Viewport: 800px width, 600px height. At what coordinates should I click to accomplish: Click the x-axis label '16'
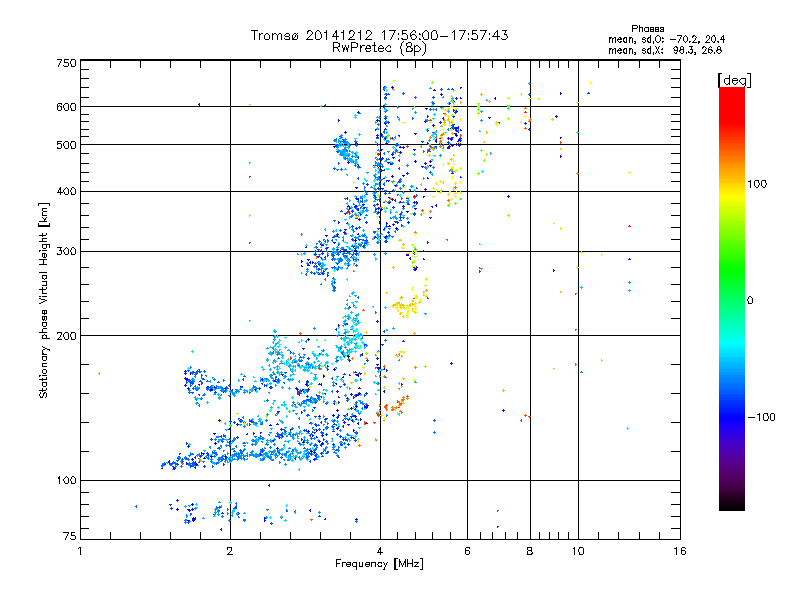pos(680,551)
